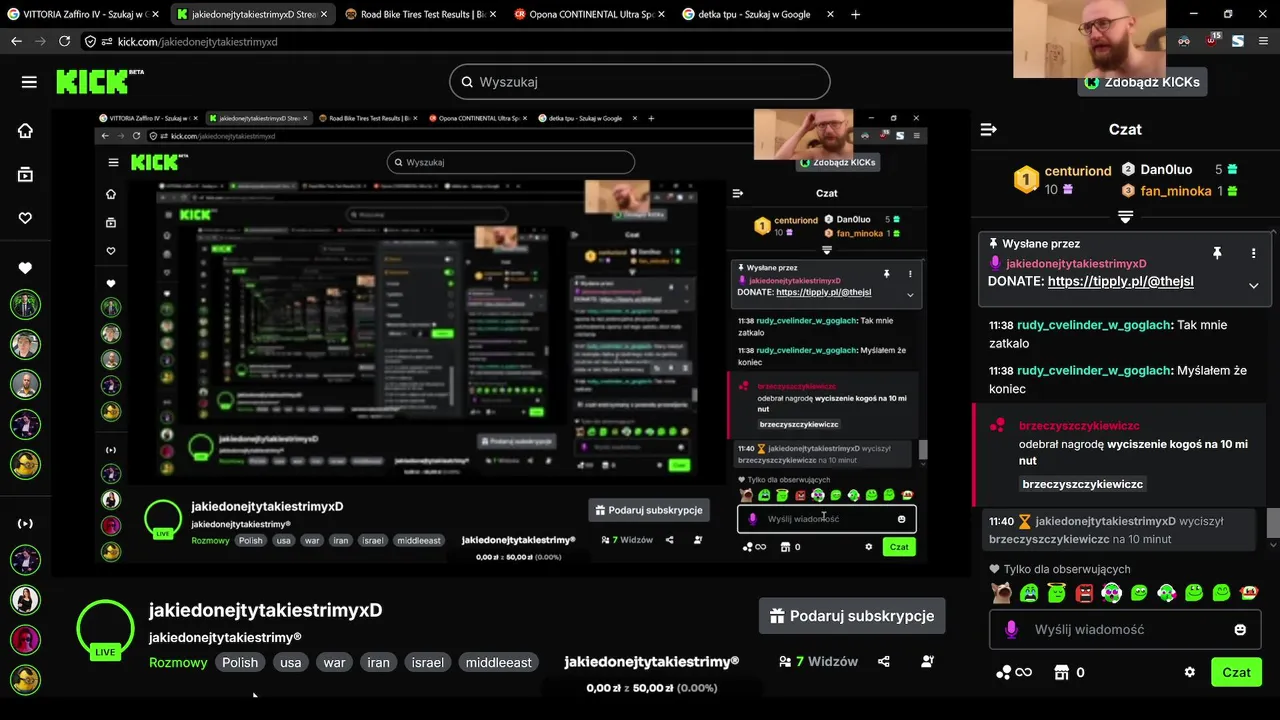
Task: Insert the angry red face emote
Action: click(x=1084, y=593)
